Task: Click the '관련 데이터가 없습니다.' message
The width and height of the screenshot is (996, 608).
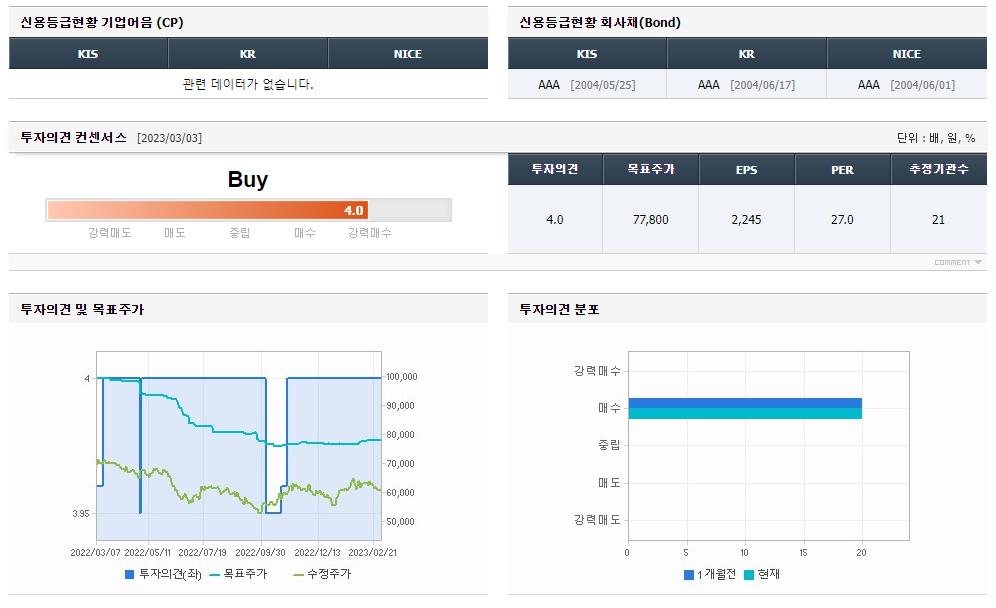Action: point(248,84)
